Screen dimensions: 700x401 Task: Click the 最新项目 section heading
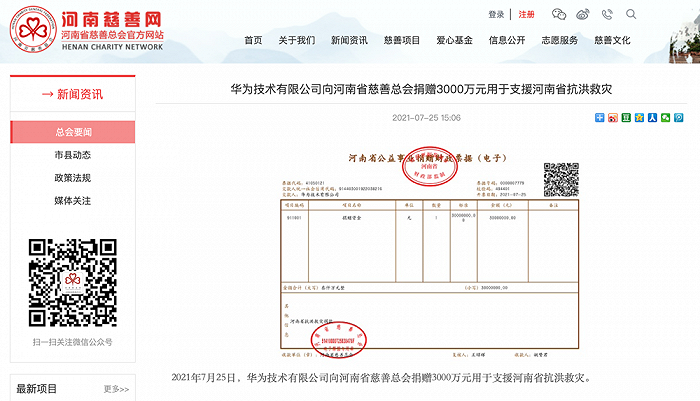click(37, 389)
